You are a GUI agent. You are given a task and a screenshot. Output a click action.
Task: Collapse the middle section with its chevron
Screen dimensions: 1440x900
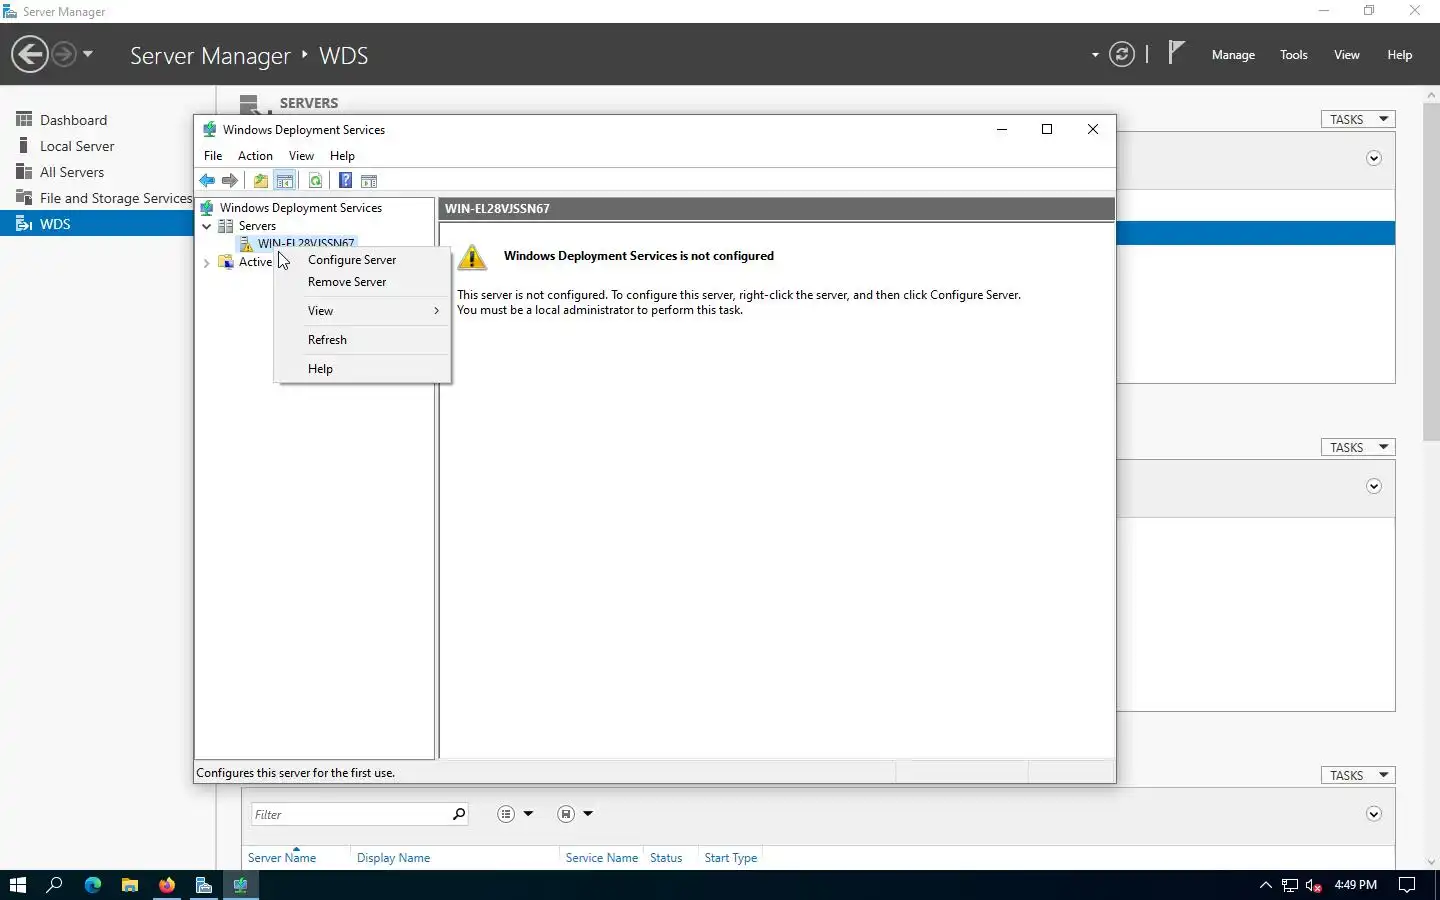pos(1374,486)
